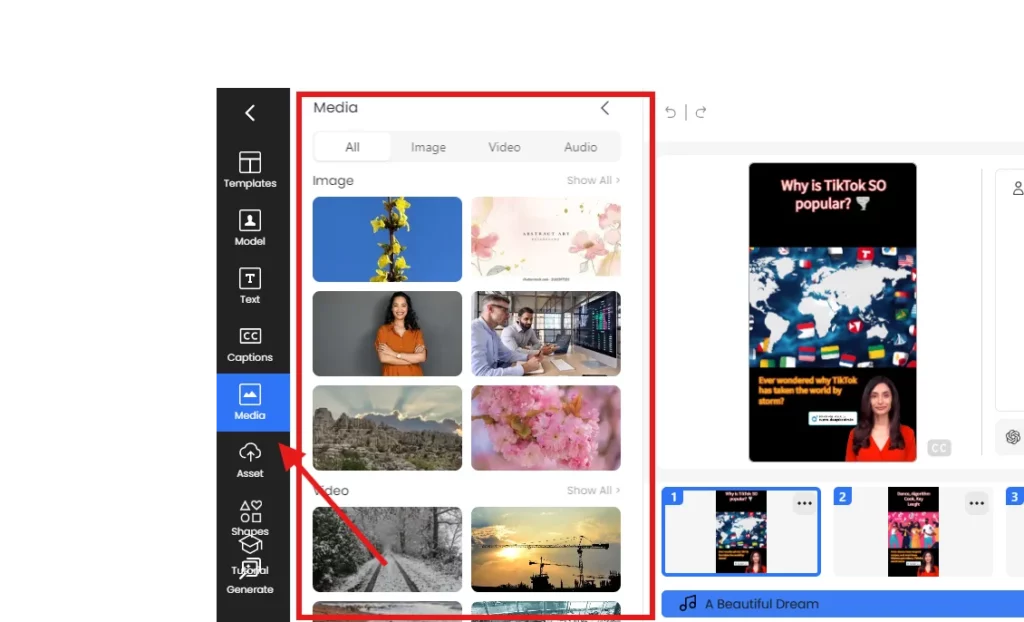1024x622 pixels.
Task: Switch to the Image tab
Action: point(428,147)
